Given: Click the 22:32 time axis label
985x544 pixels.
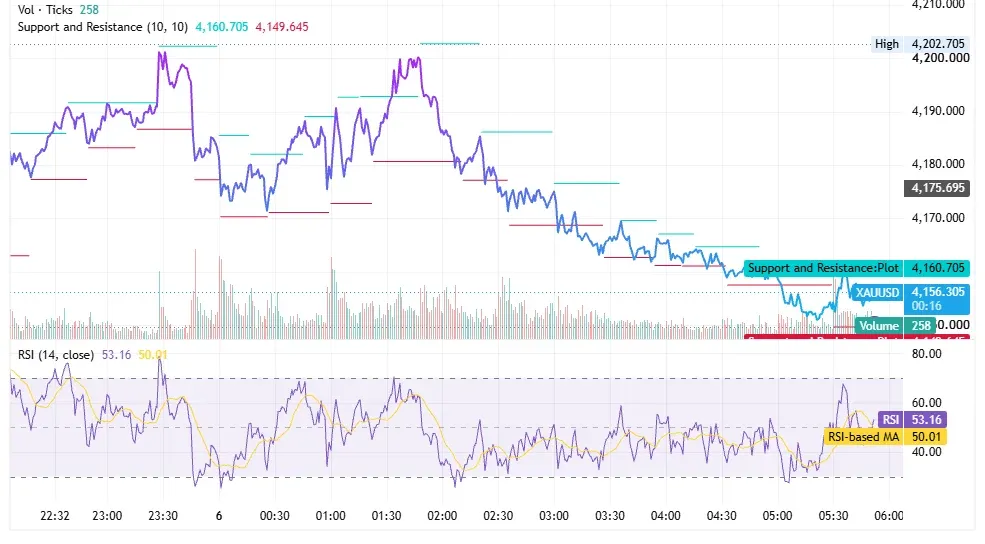Looking at the screenshot, I should point(55,516).
